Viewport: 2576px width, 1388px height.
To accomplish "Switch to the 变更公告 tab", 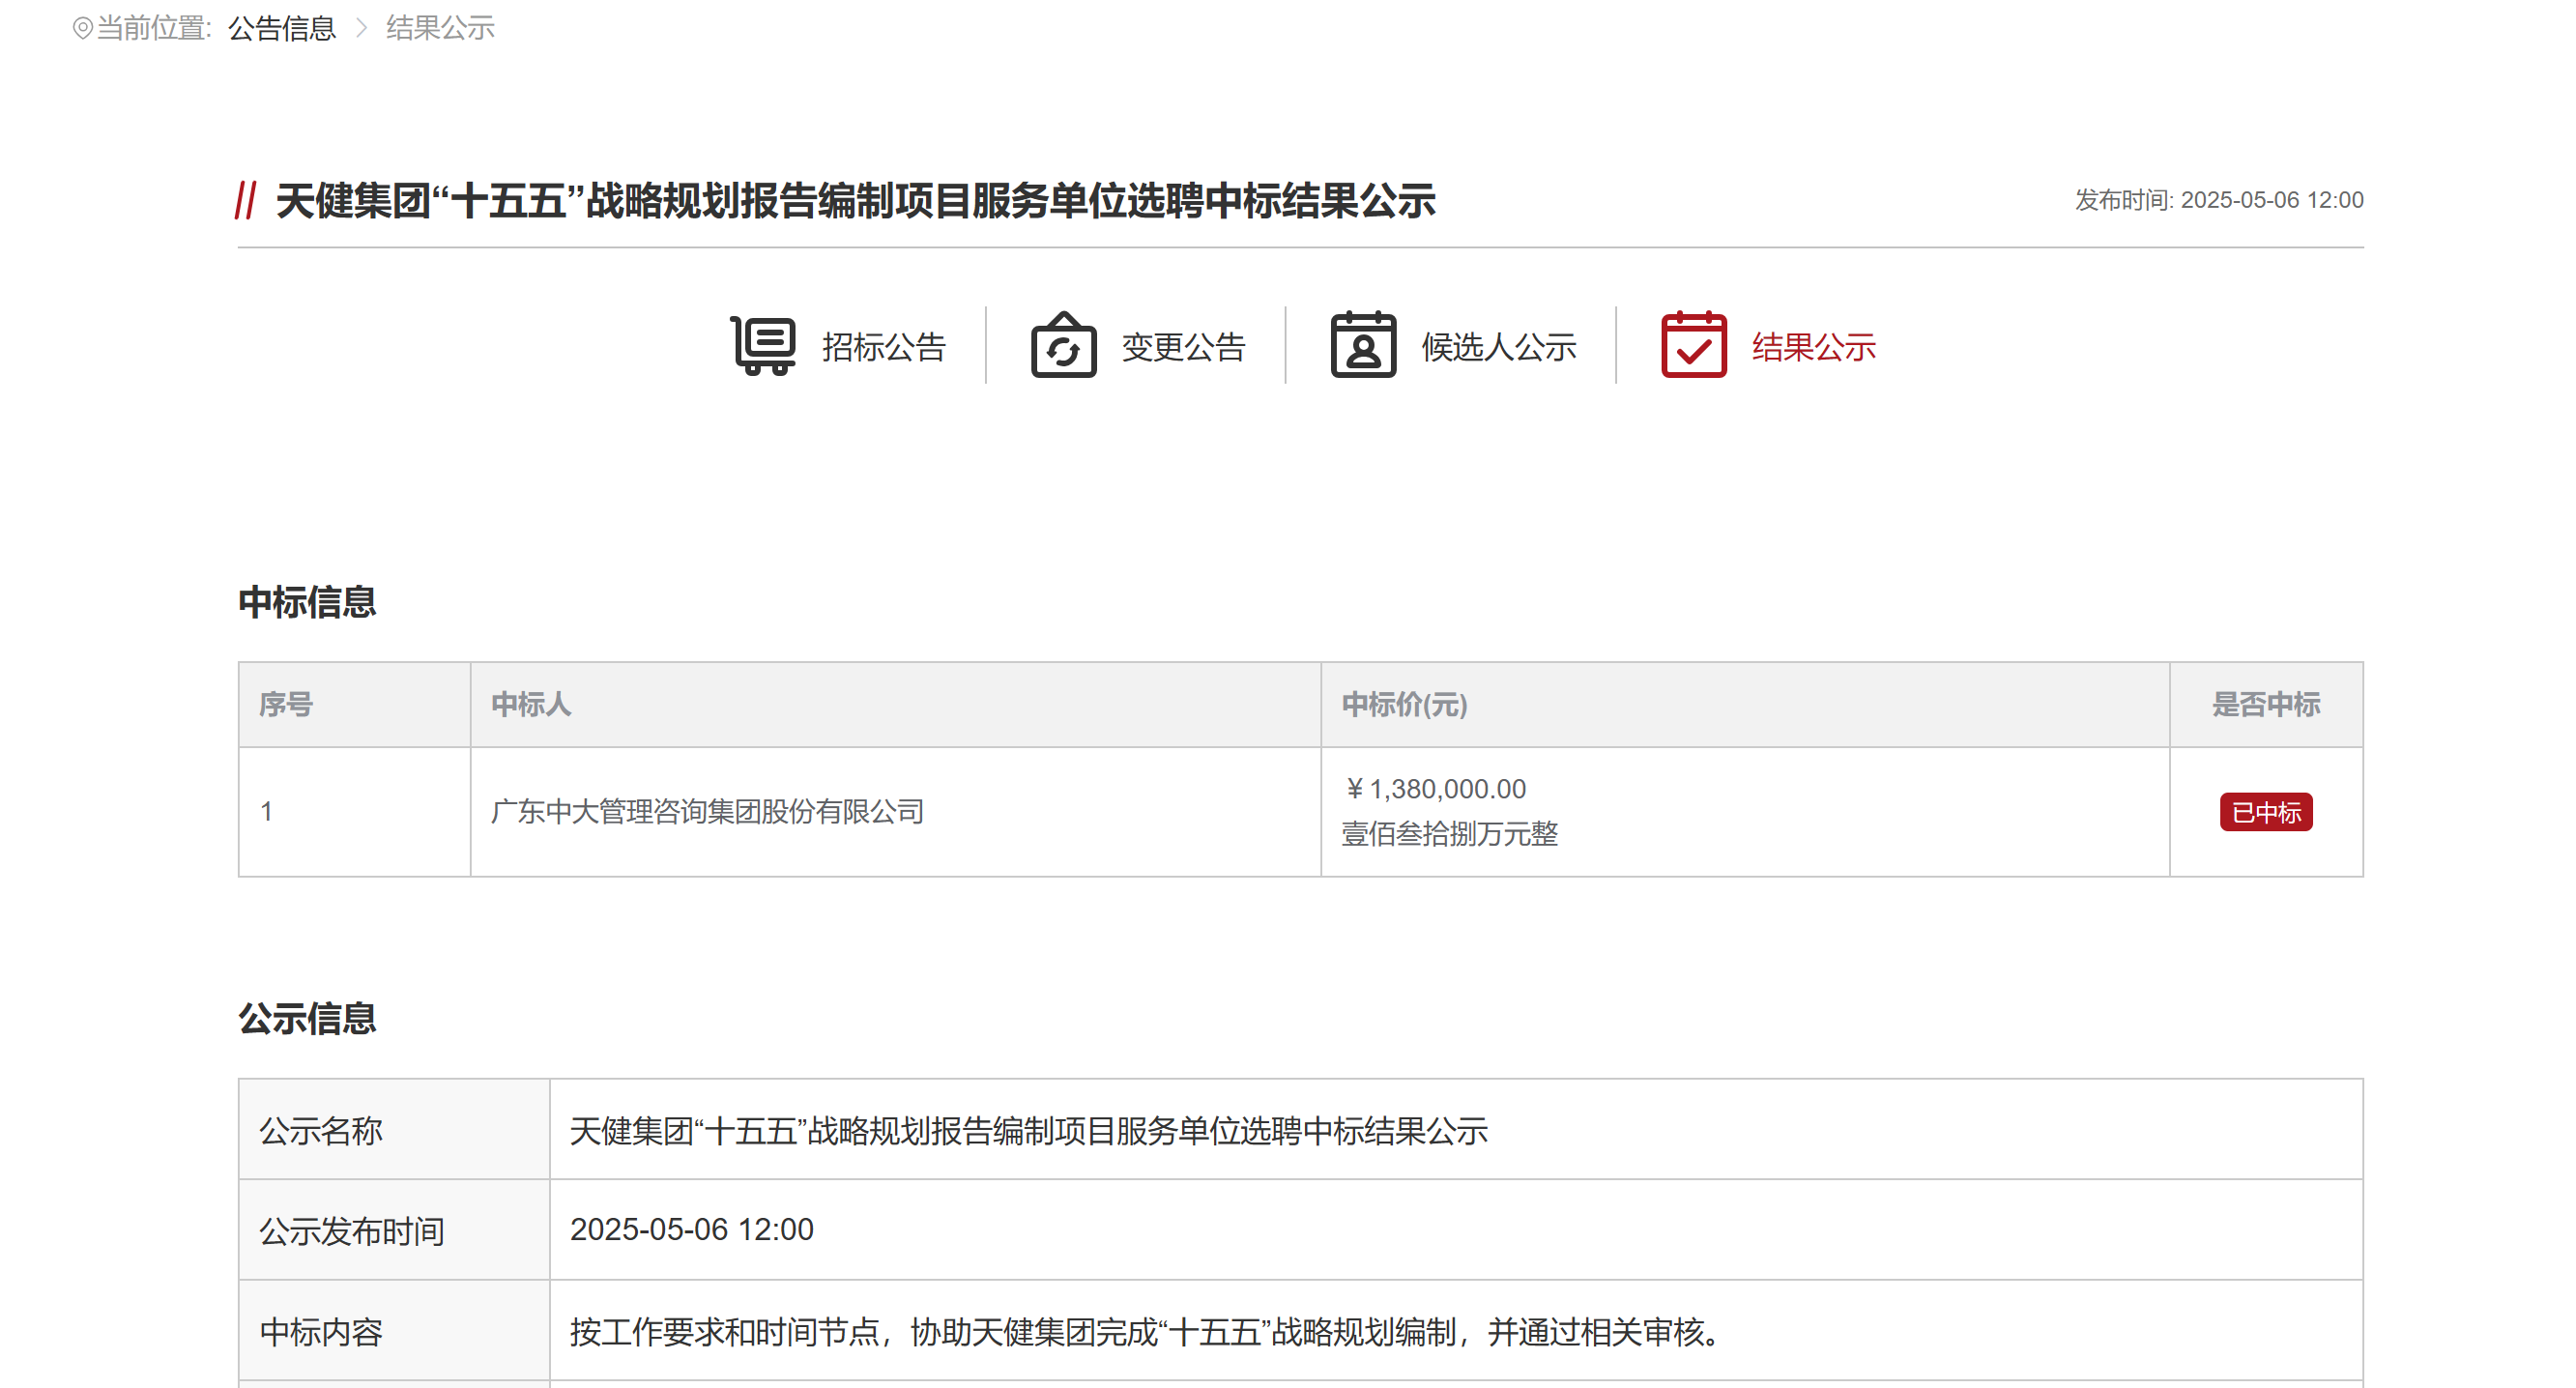I will (x=1183, y=347).
